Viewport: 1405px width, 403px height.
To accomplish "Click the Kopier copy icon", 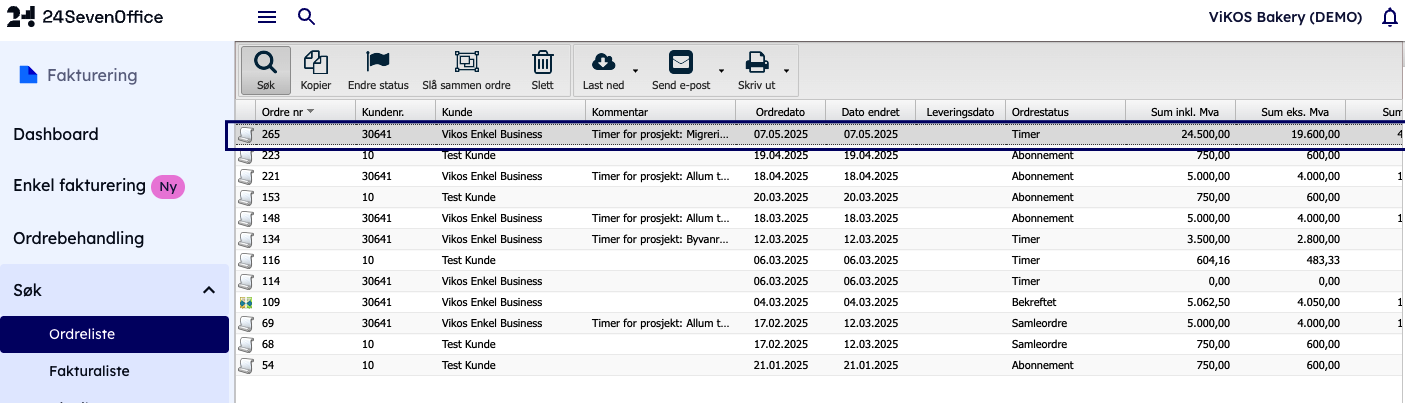I will [x=316, y=63].
